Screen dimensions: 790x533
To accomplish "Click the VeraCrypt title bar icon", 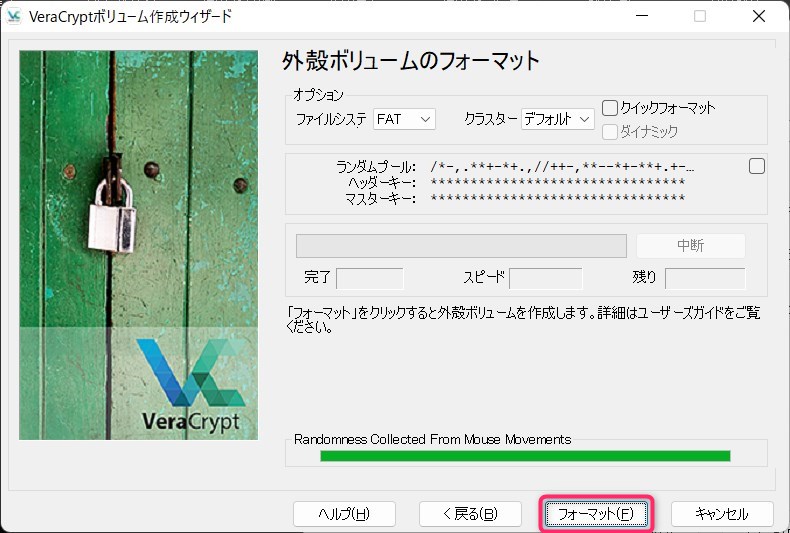I will pyautogui.click(x=14, y=16).
